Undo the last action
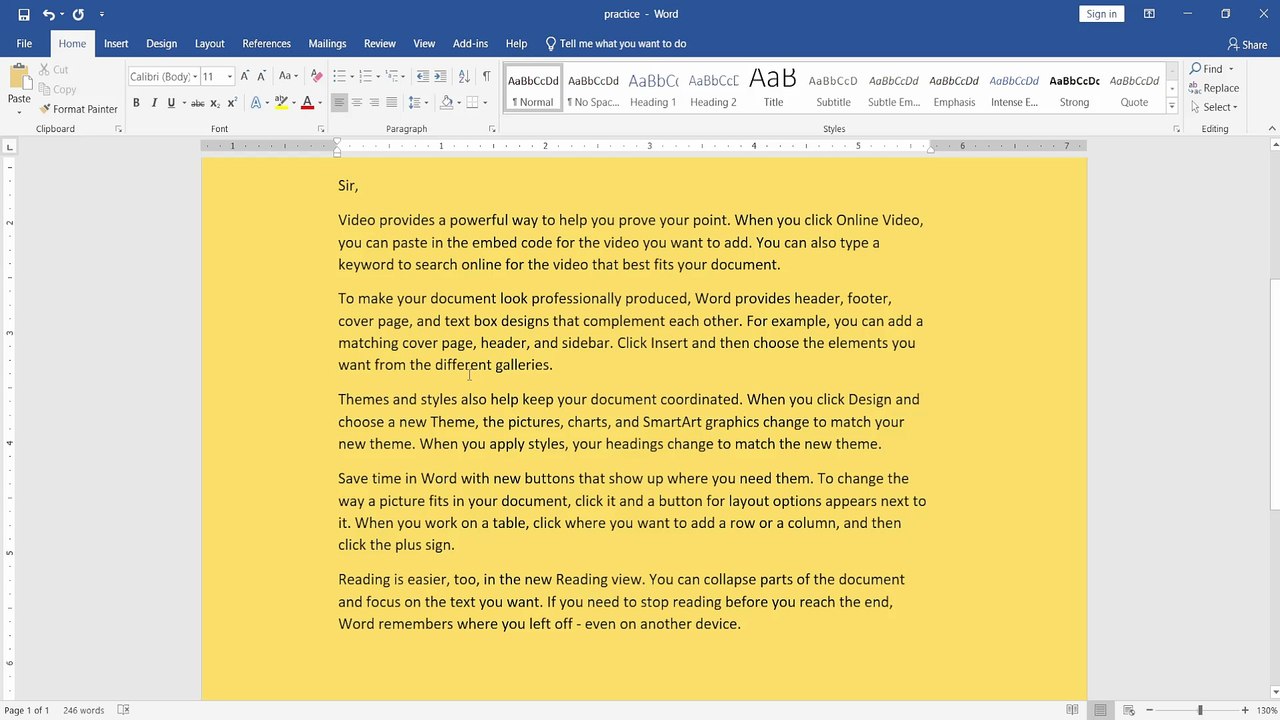 (x=48, y=14)
